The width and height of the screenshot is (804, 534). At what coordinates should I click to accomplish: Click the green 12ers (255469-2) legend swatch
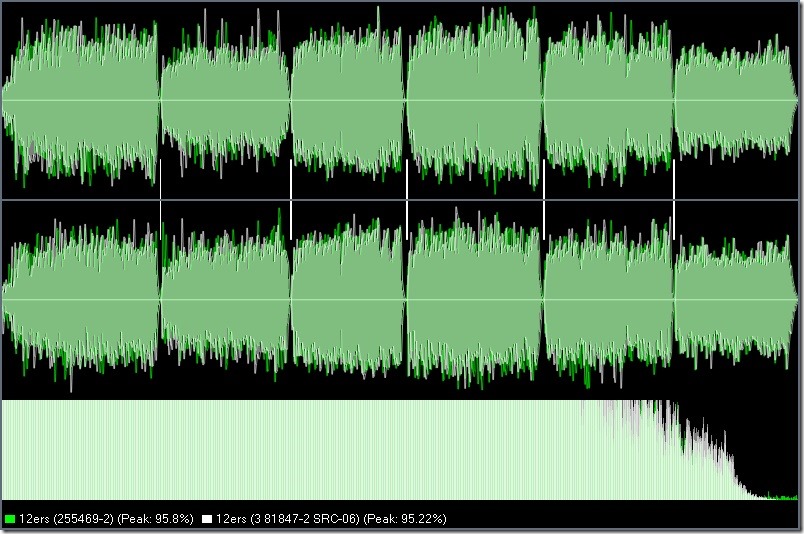pos(9,519)
